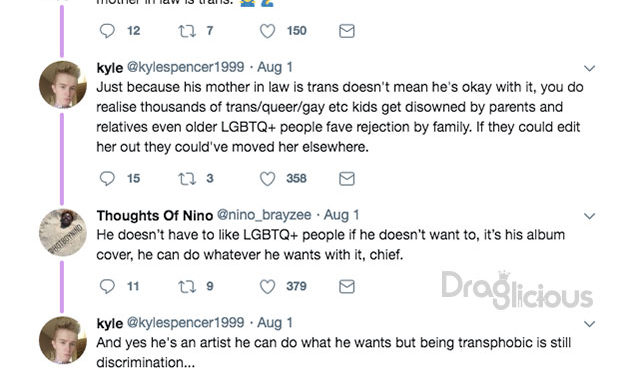Retweet kyle's tweet with 3 retweets
This screenshot has height=368, width=637.
tap(187, 179)
